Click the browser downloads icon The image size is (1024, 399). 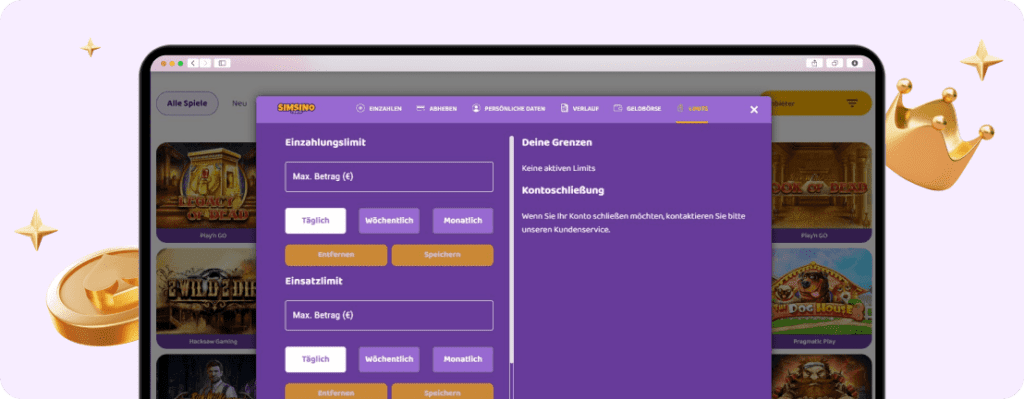(x=854, y=63)
